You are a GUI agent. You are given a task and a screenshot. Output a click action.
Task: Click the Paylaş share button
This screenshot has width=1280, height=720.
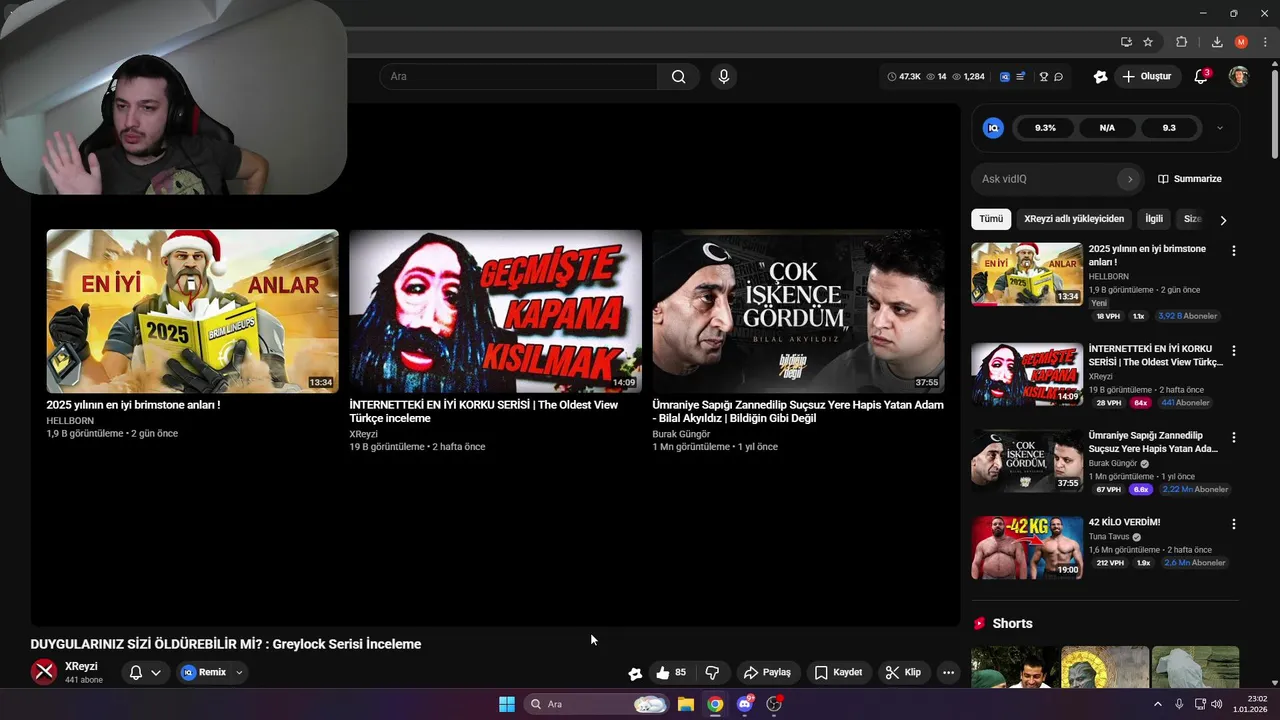[x=768, y=673]
